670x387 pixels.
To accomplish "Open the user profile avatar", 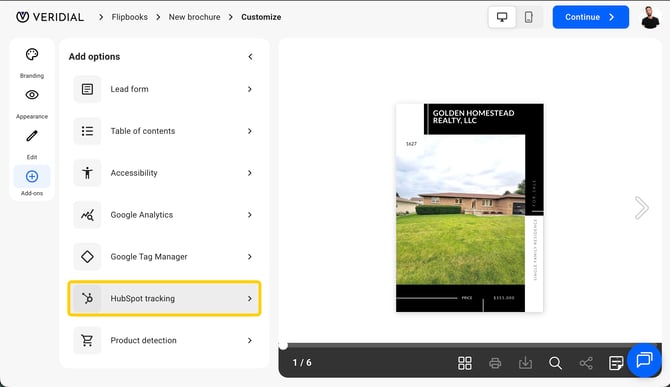I will click(650, 17).
